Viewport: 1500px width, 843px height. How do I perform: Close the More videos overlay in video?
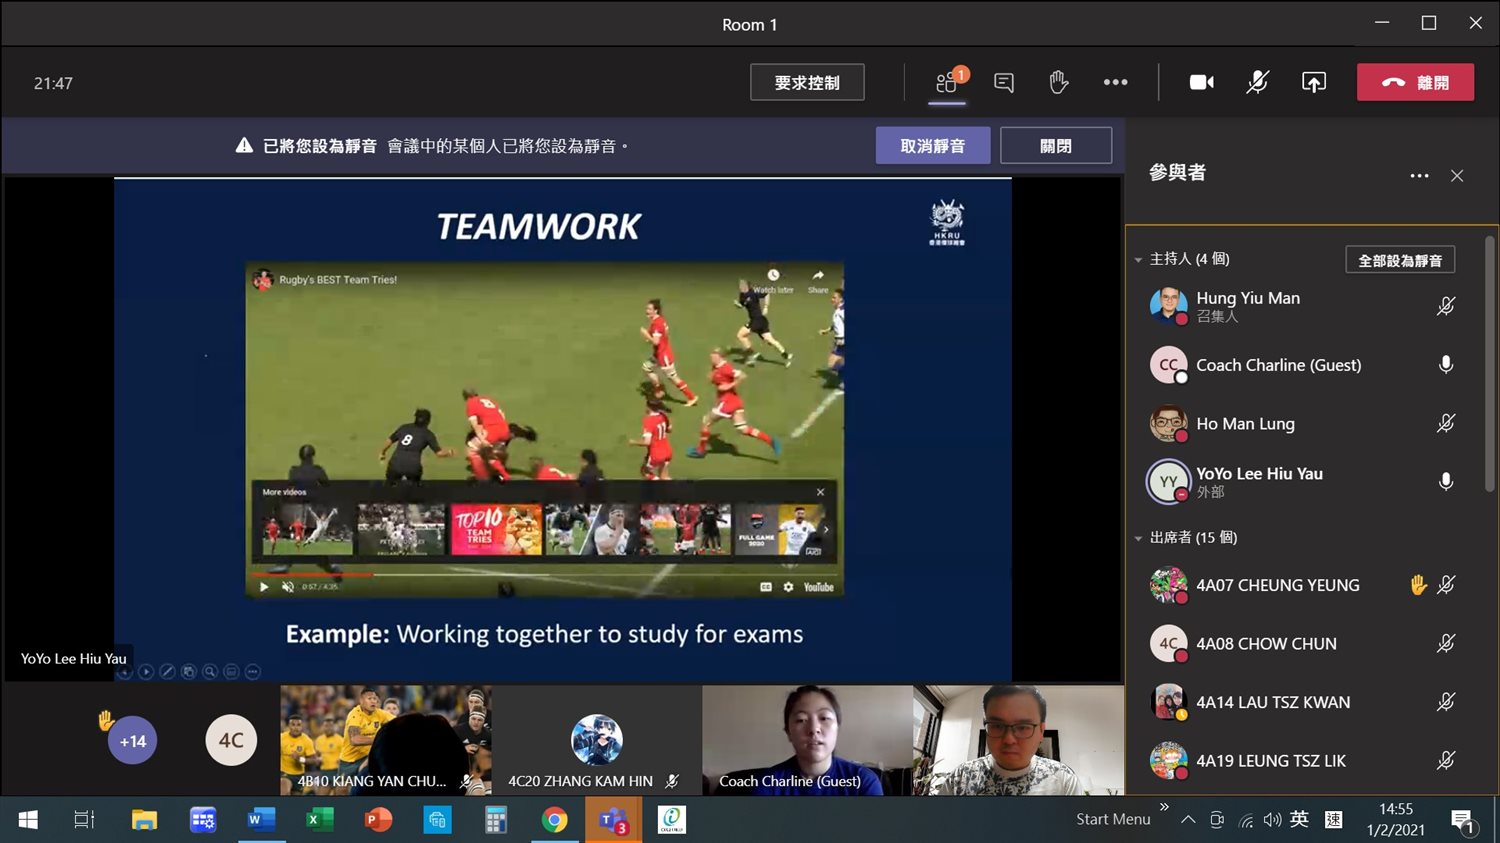(820, 492)
